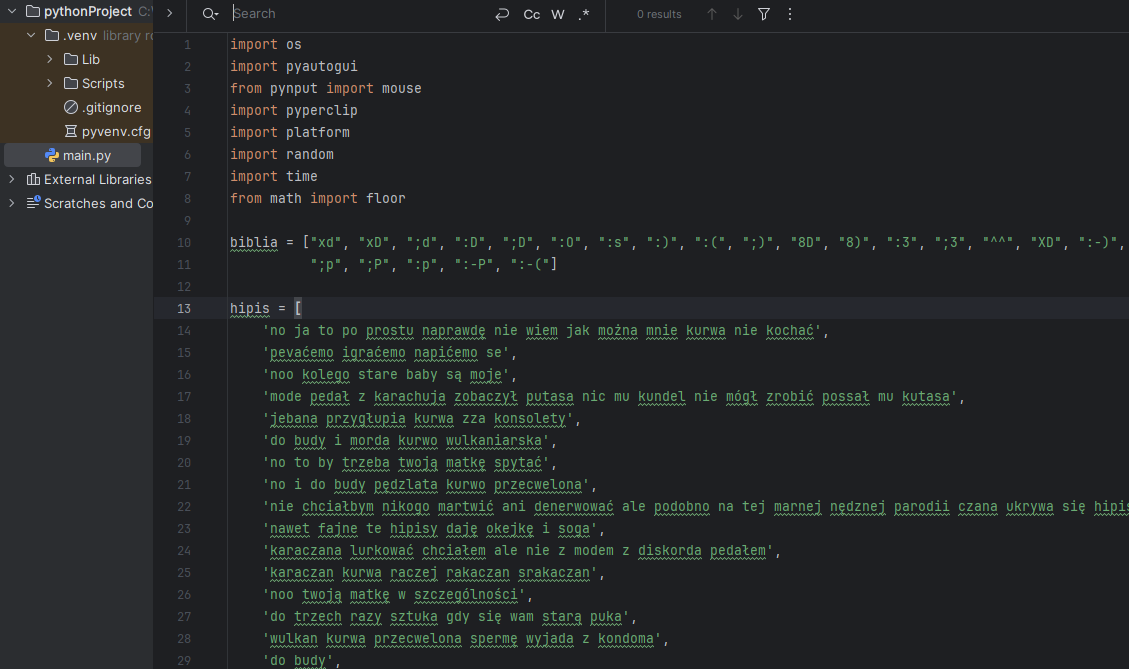Click 'import time' line in editor

click(x=274, y=176)
